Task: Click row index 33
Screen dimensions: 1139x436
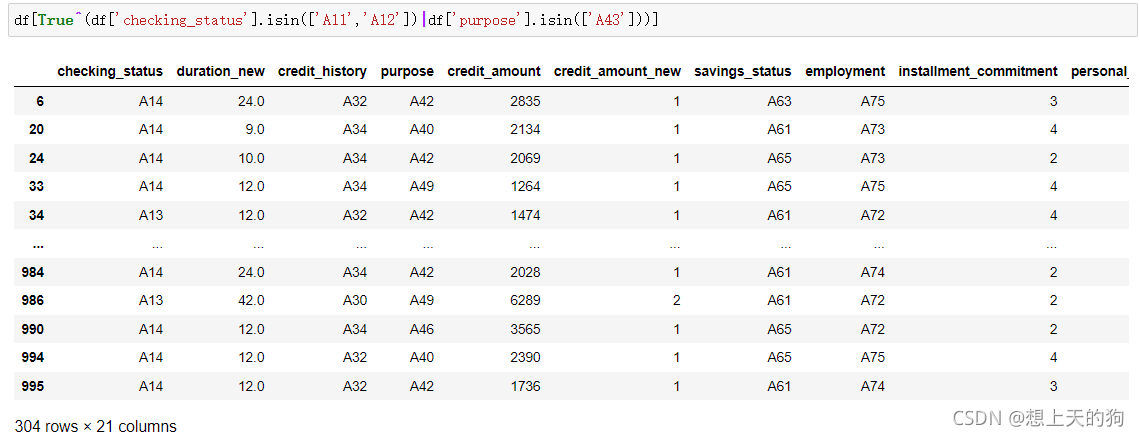Action: coord(36,187)
